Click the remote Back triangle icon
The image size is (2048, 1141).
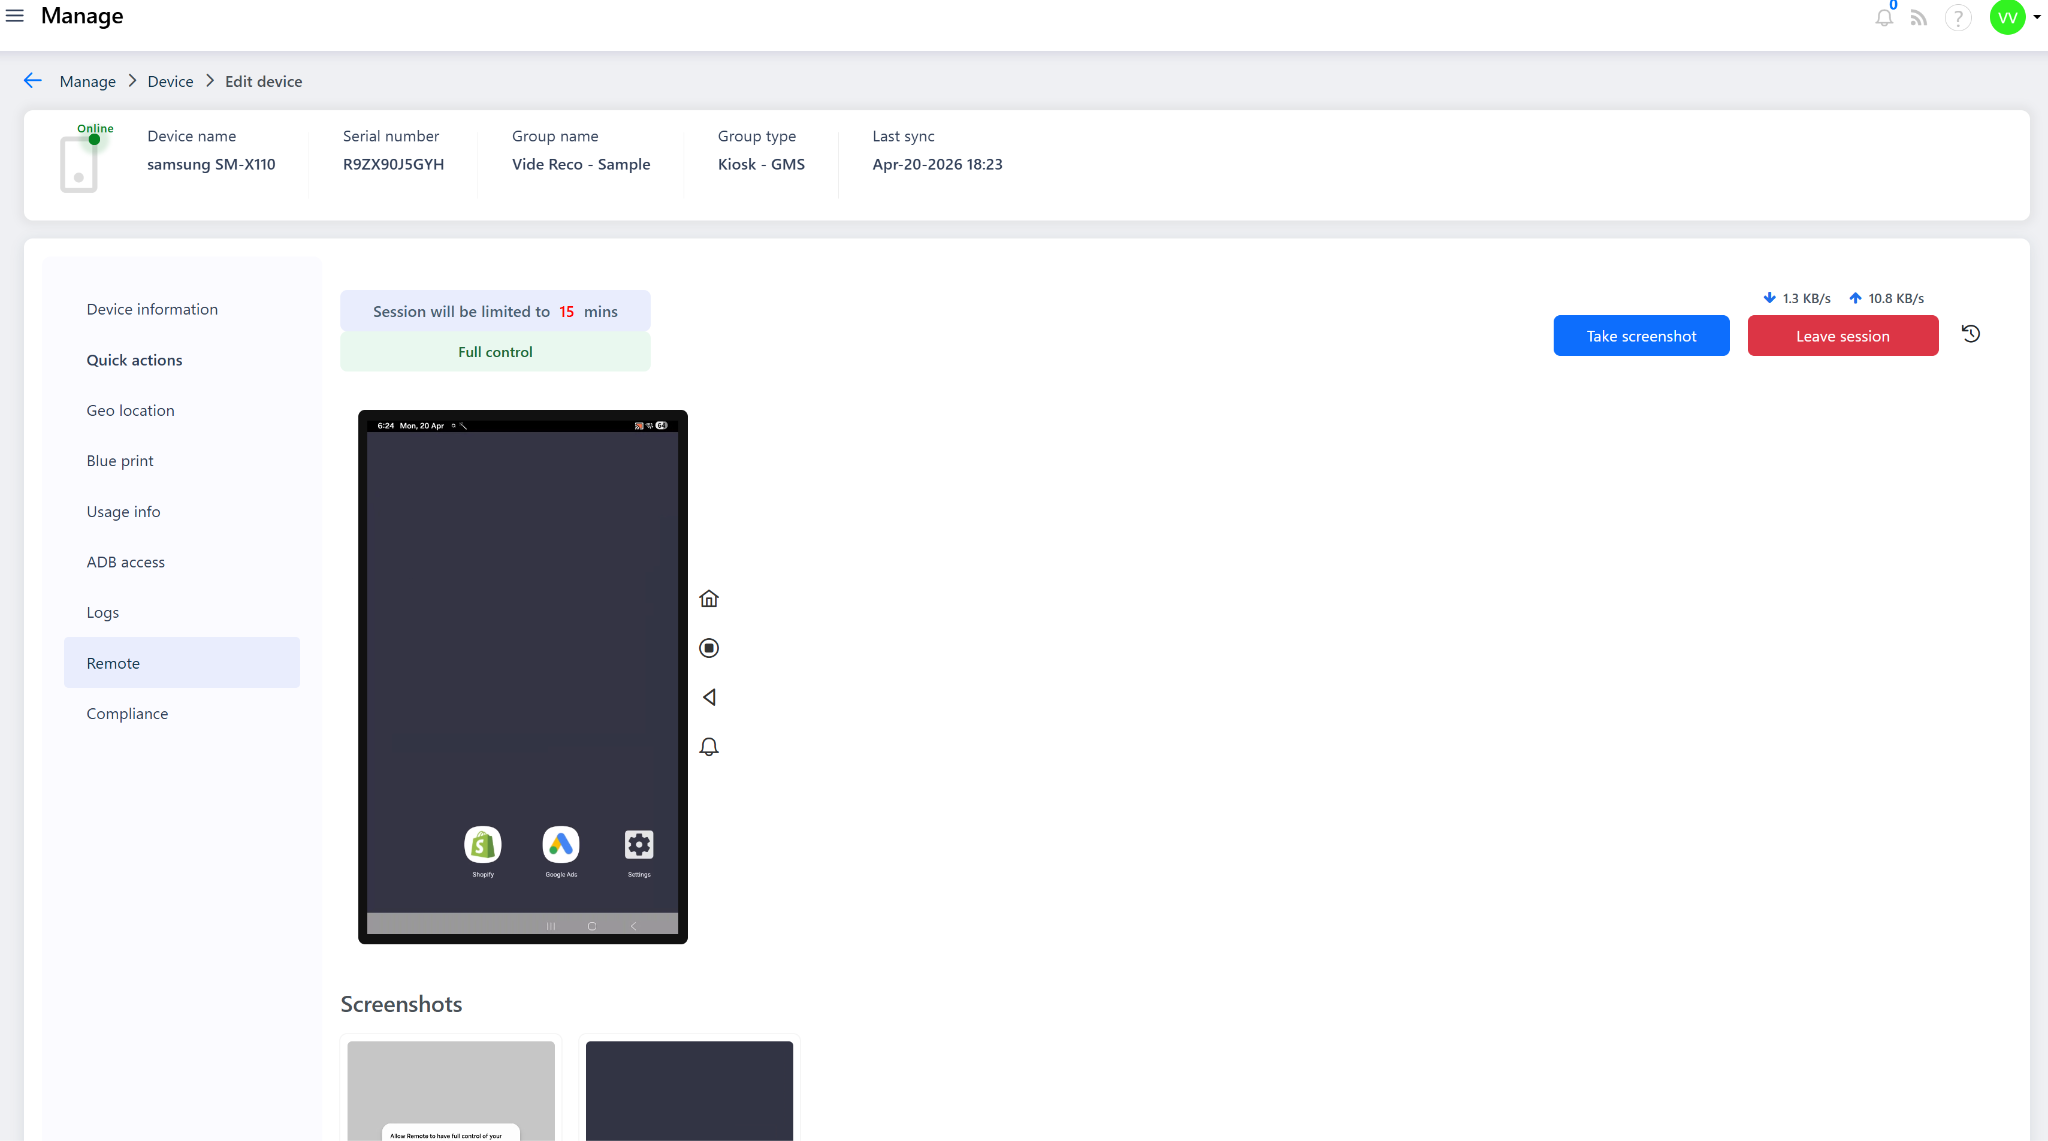click(709, 697)
